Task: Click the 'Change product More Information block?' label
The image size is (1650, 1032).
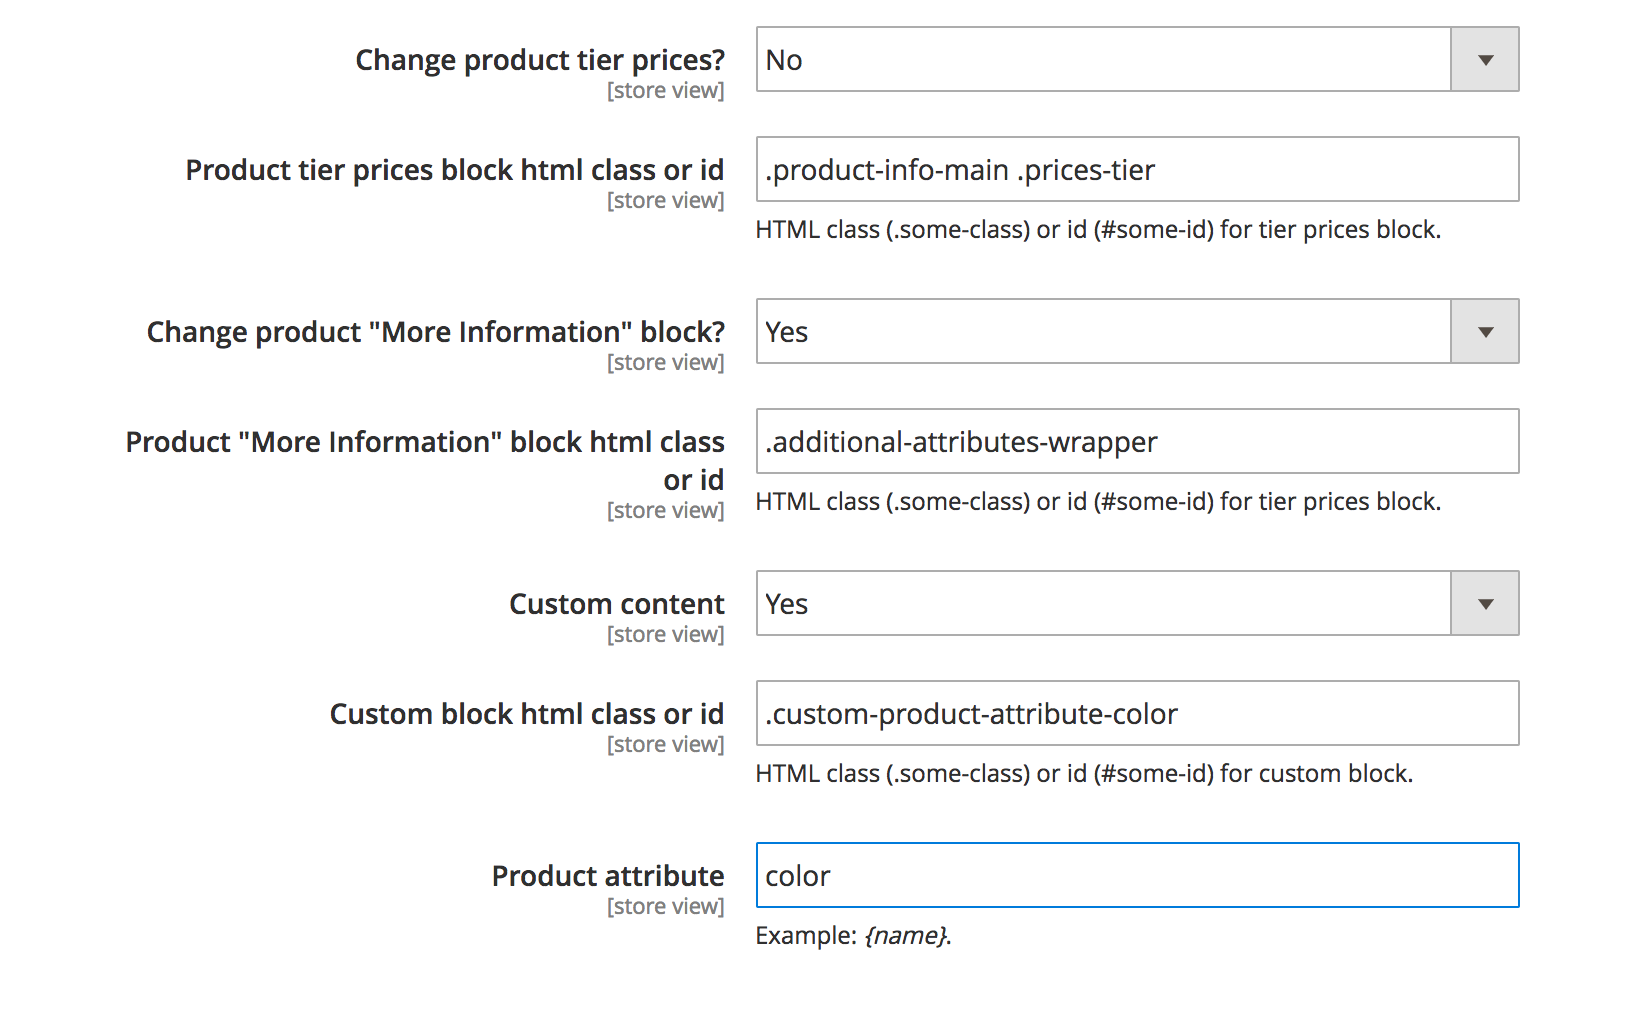Action: (x=435, y=332)
